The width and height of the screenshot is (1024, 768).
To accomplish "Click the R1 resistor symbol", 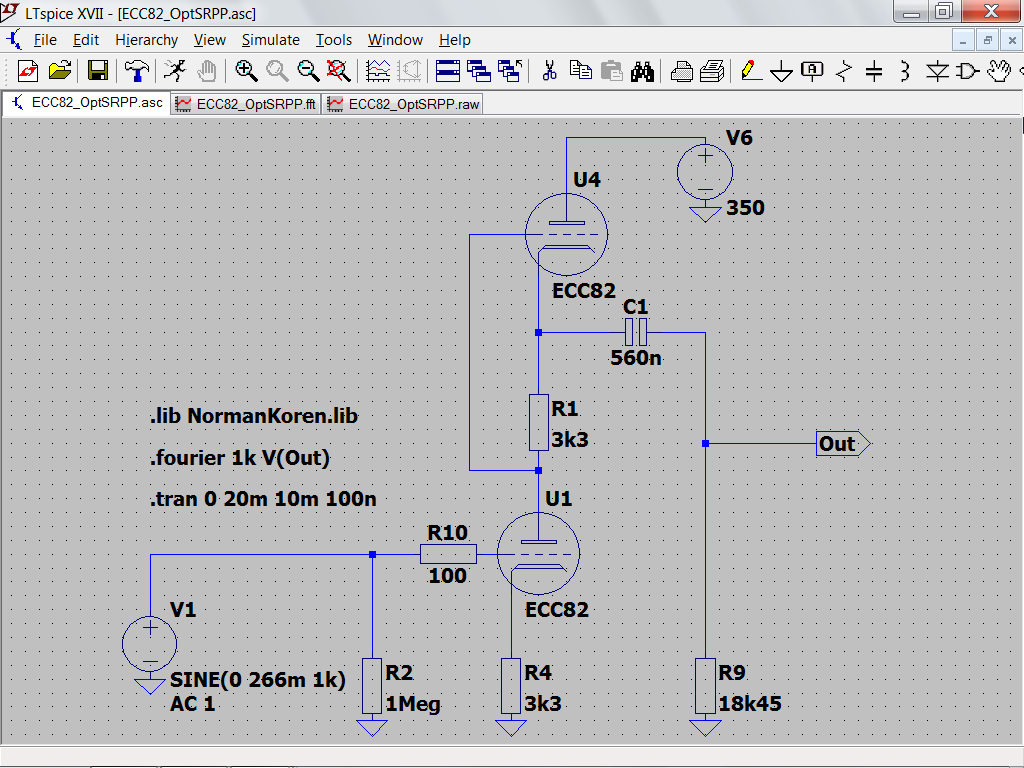I will (x=538, y=423).
